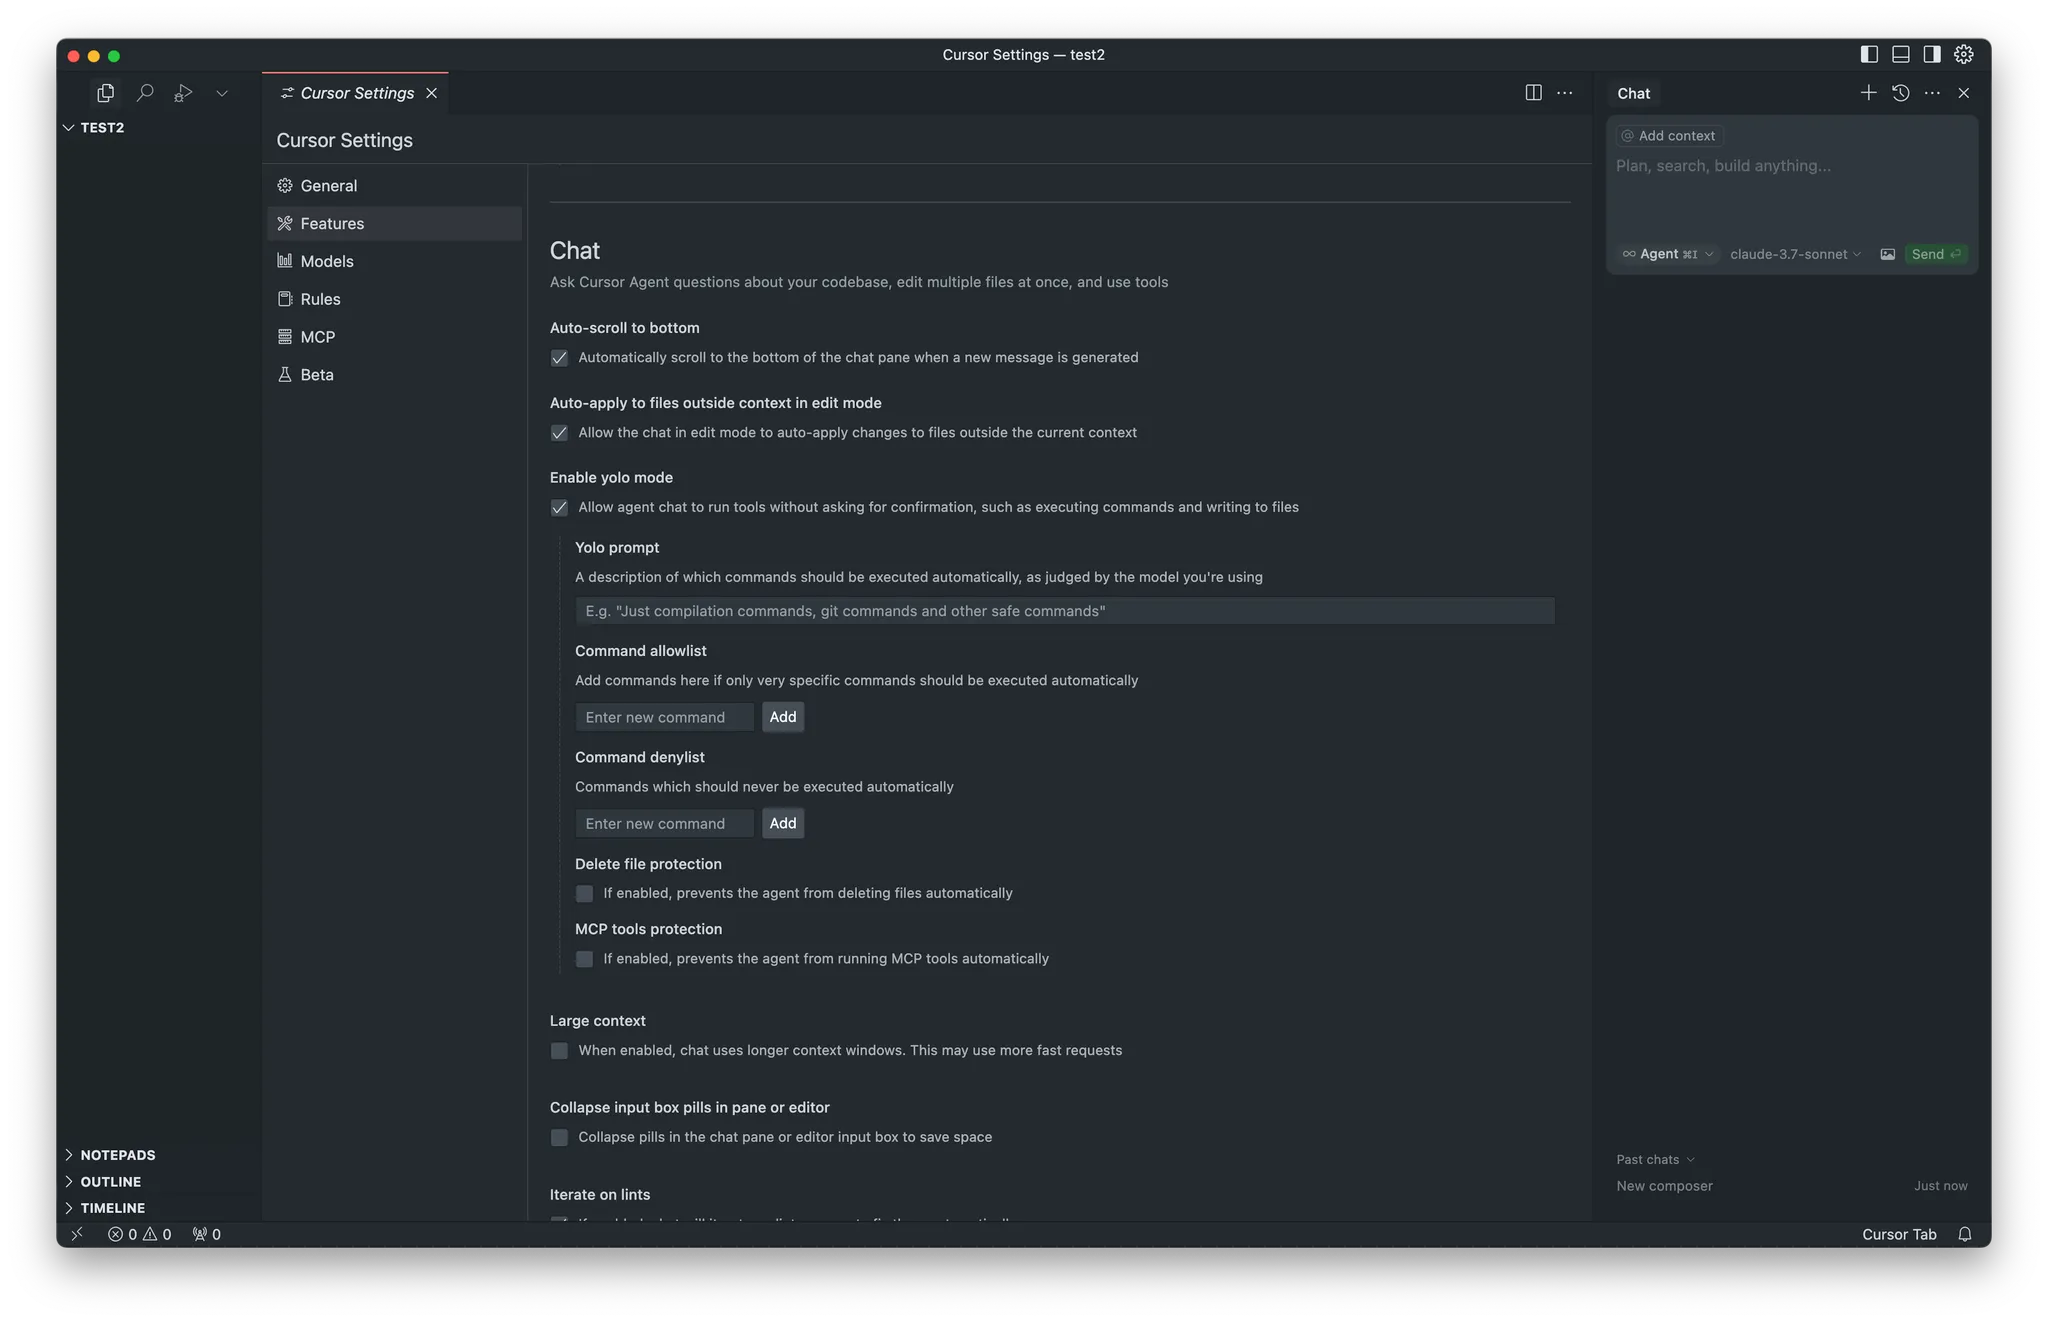2048x1322 pixels.
Task: Expand the activity bar overflow chevron
Action: click(x=222, y=93)
